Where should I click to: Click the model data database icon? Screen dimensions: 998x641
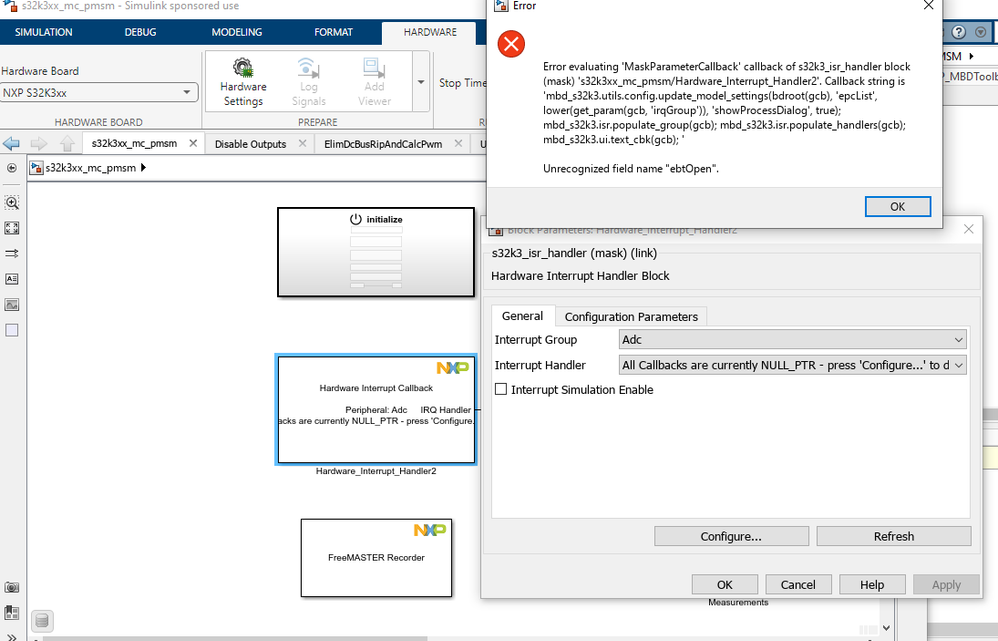[x=41, y=620]
